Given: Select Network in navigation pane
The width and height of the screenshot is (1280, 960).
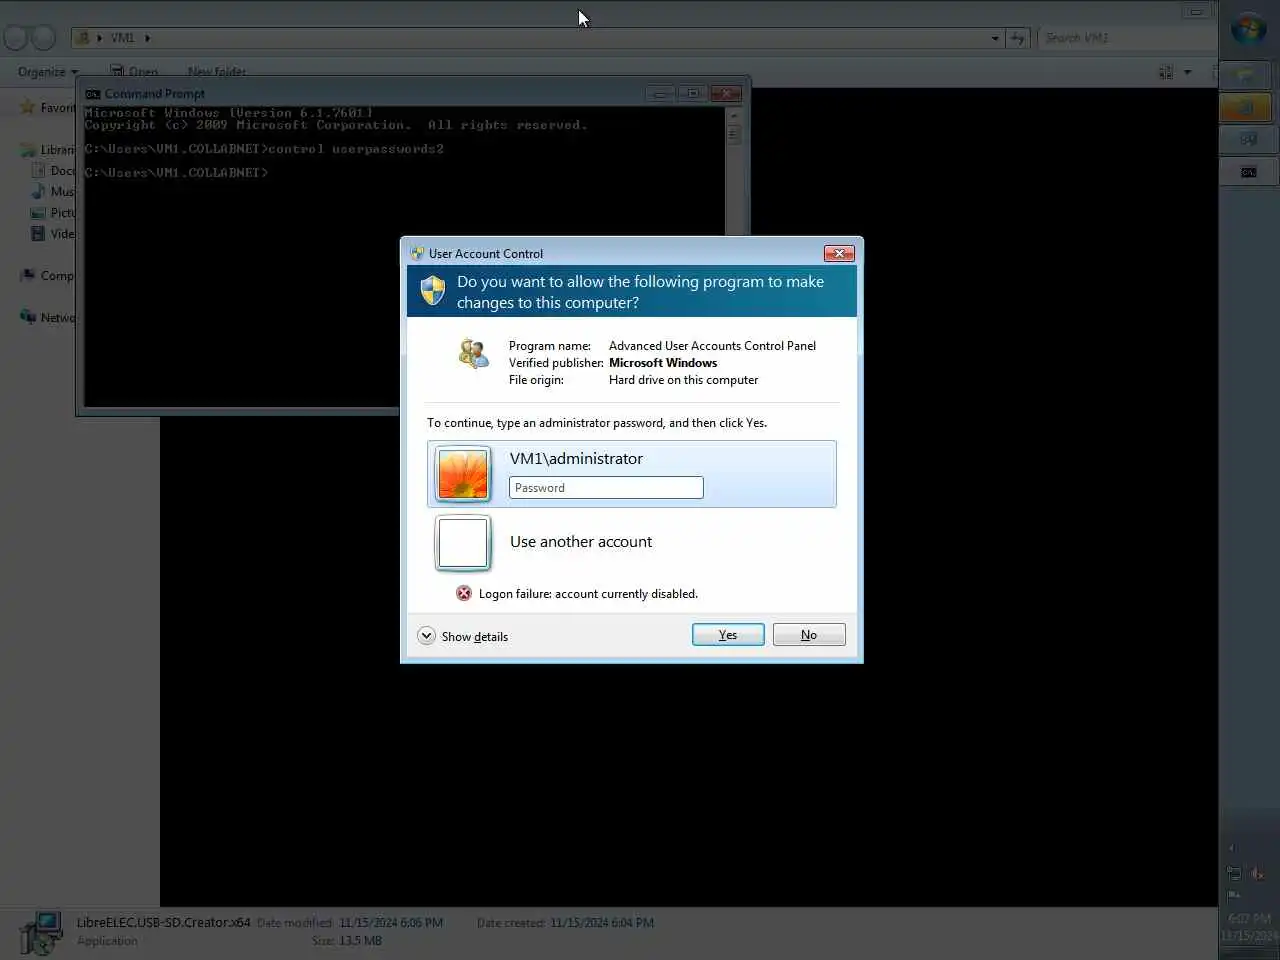Looking at the screenshot, I should point(48,318).
